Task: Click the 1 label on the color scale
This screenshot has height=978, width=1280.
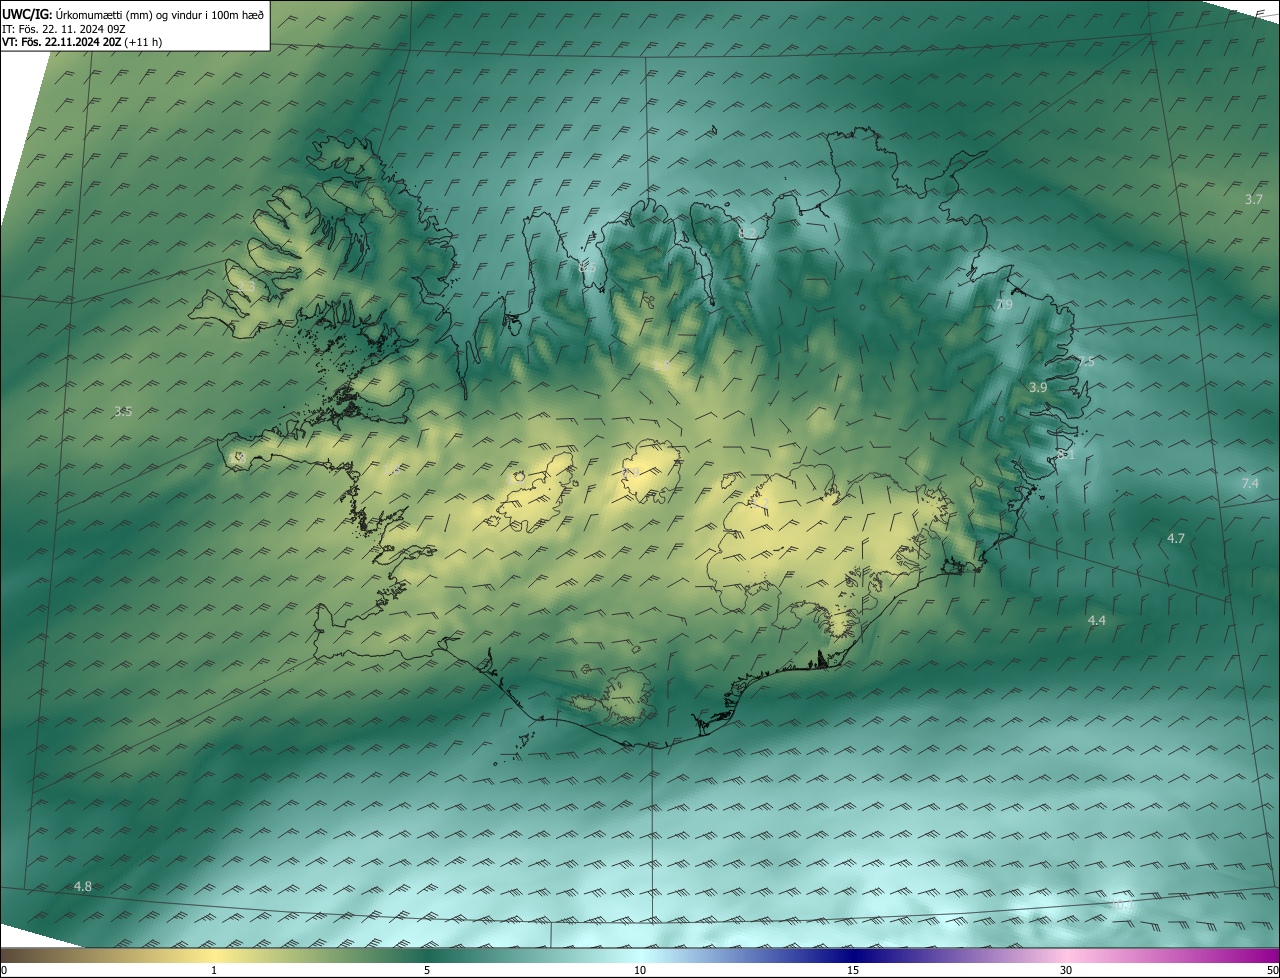Action: (x=214, y=970)
